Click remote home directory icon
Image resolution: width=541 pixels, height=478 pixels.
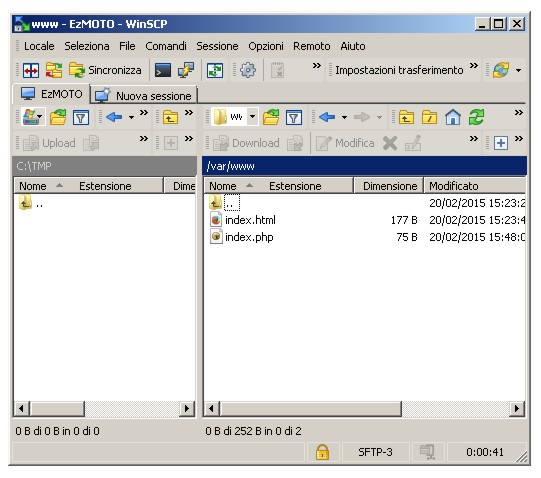tap(453, 117)
